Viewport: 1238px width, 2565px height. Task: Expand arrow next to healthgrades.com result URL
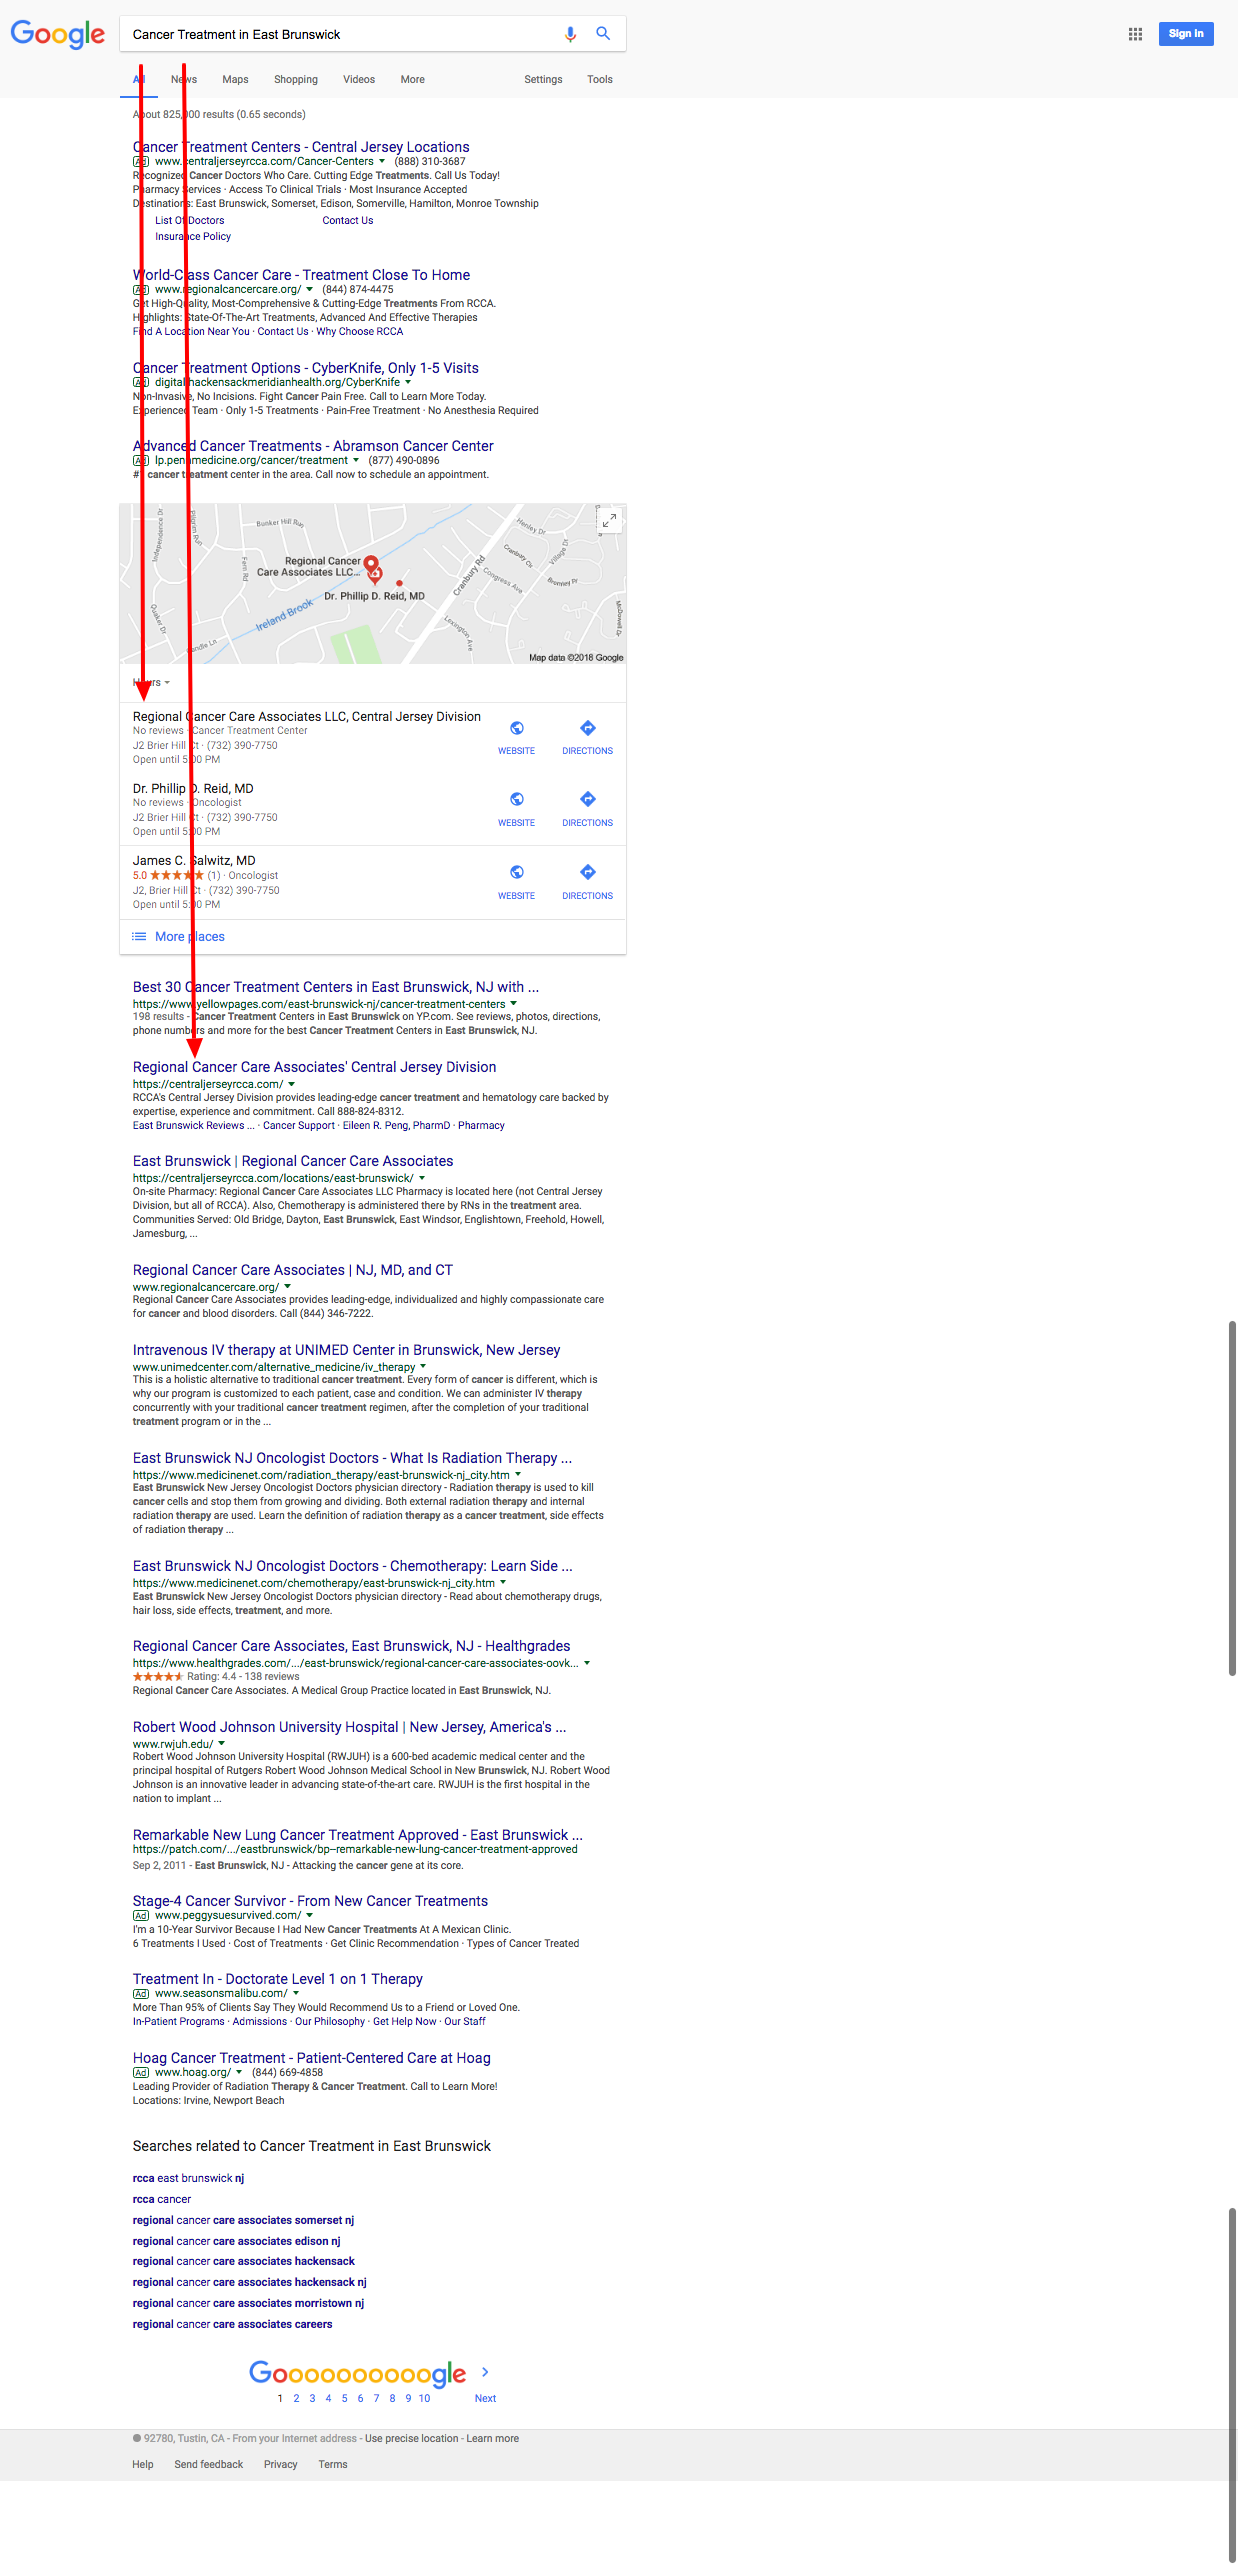tap(587, 1663)
